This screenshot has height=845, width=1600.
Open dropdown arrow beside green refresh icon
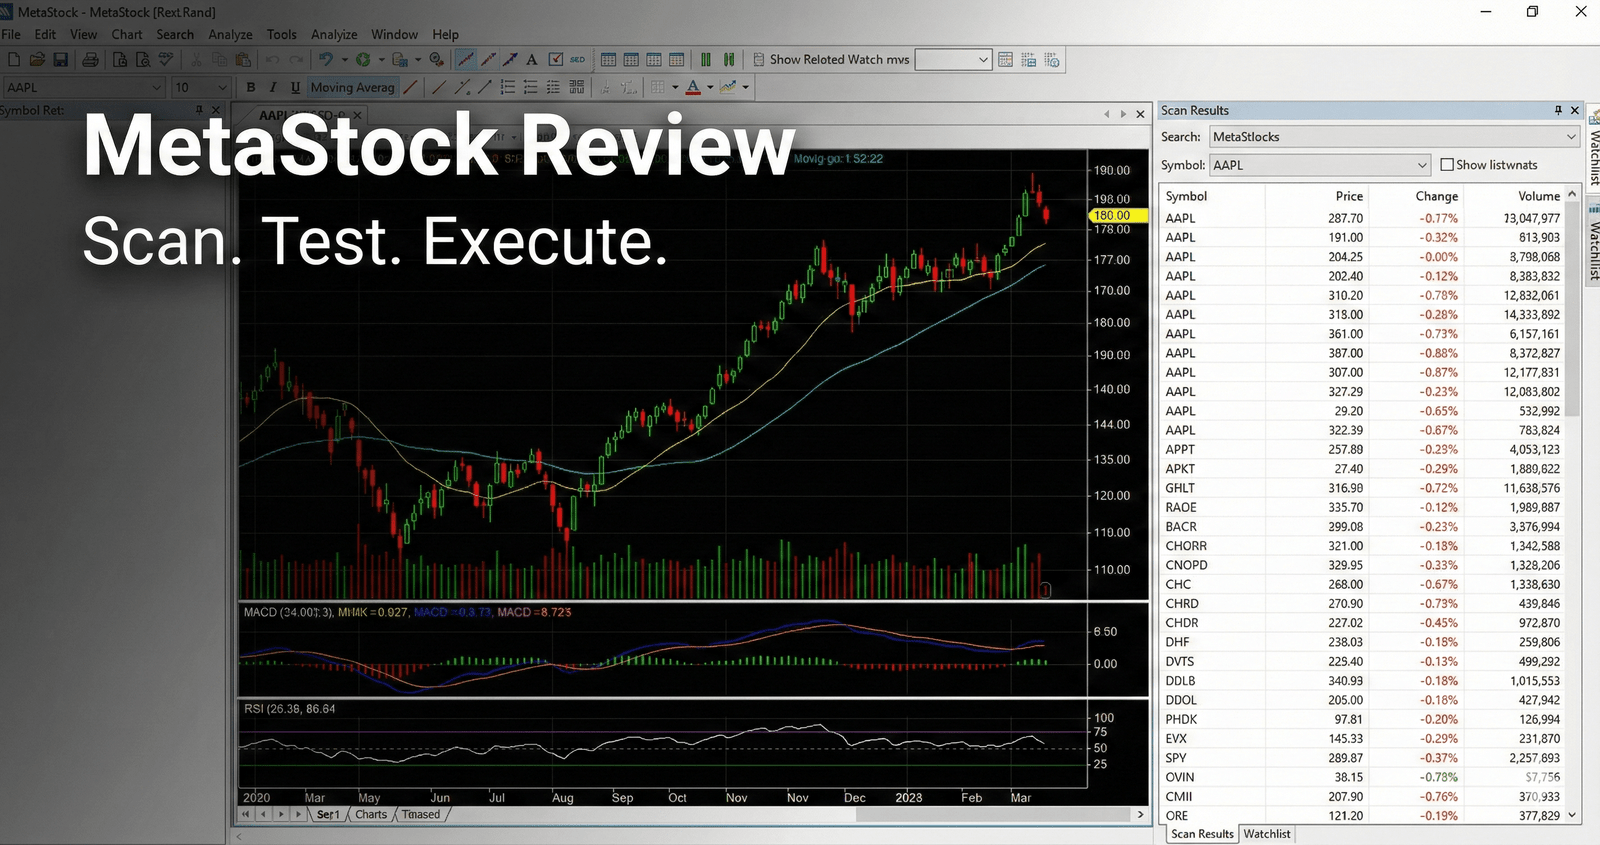381,60
